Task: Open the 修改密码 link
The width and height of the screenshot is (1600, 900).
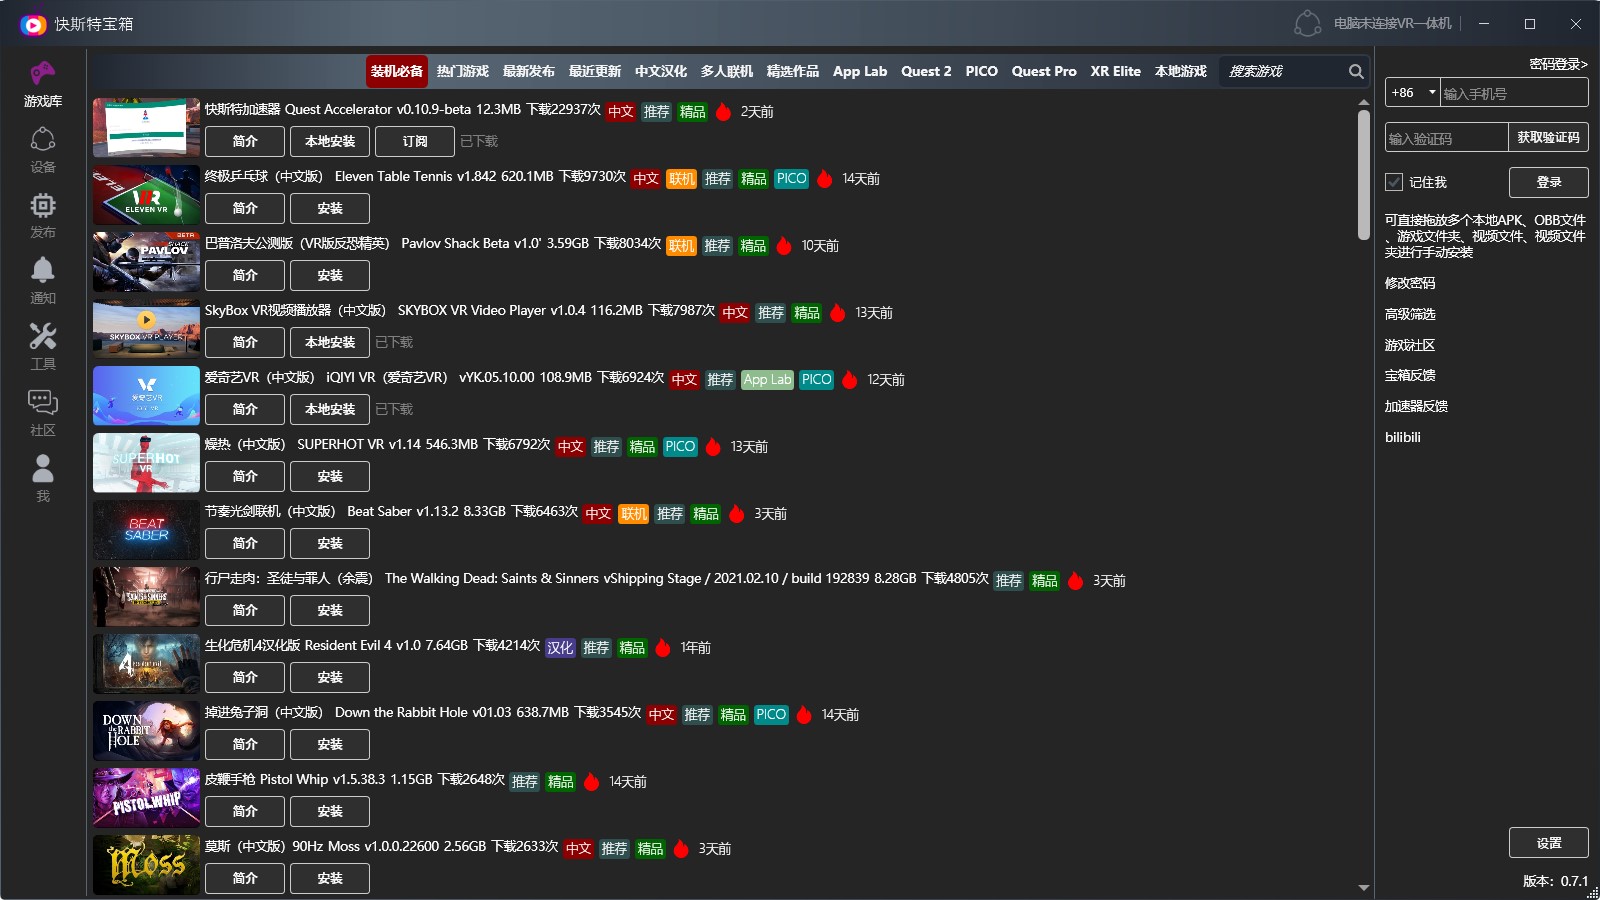Action: coord(1410,283)
